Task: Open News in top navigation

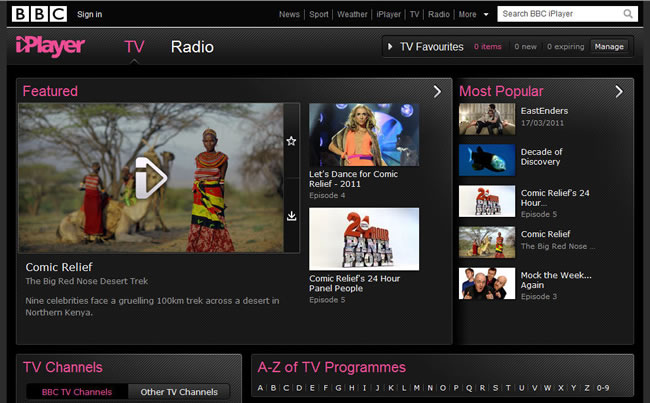Action: click(x=289, y=15)
